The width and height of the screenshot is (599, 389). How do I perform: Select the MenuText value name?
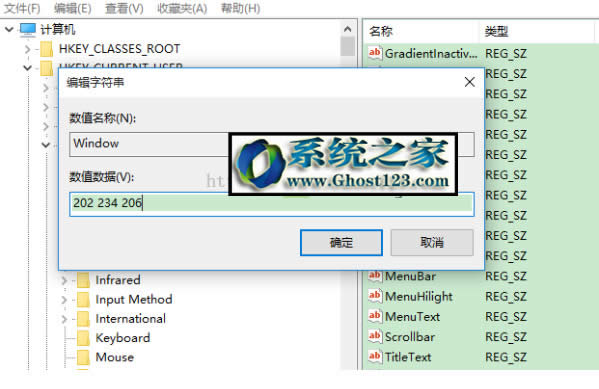point(413,317)
